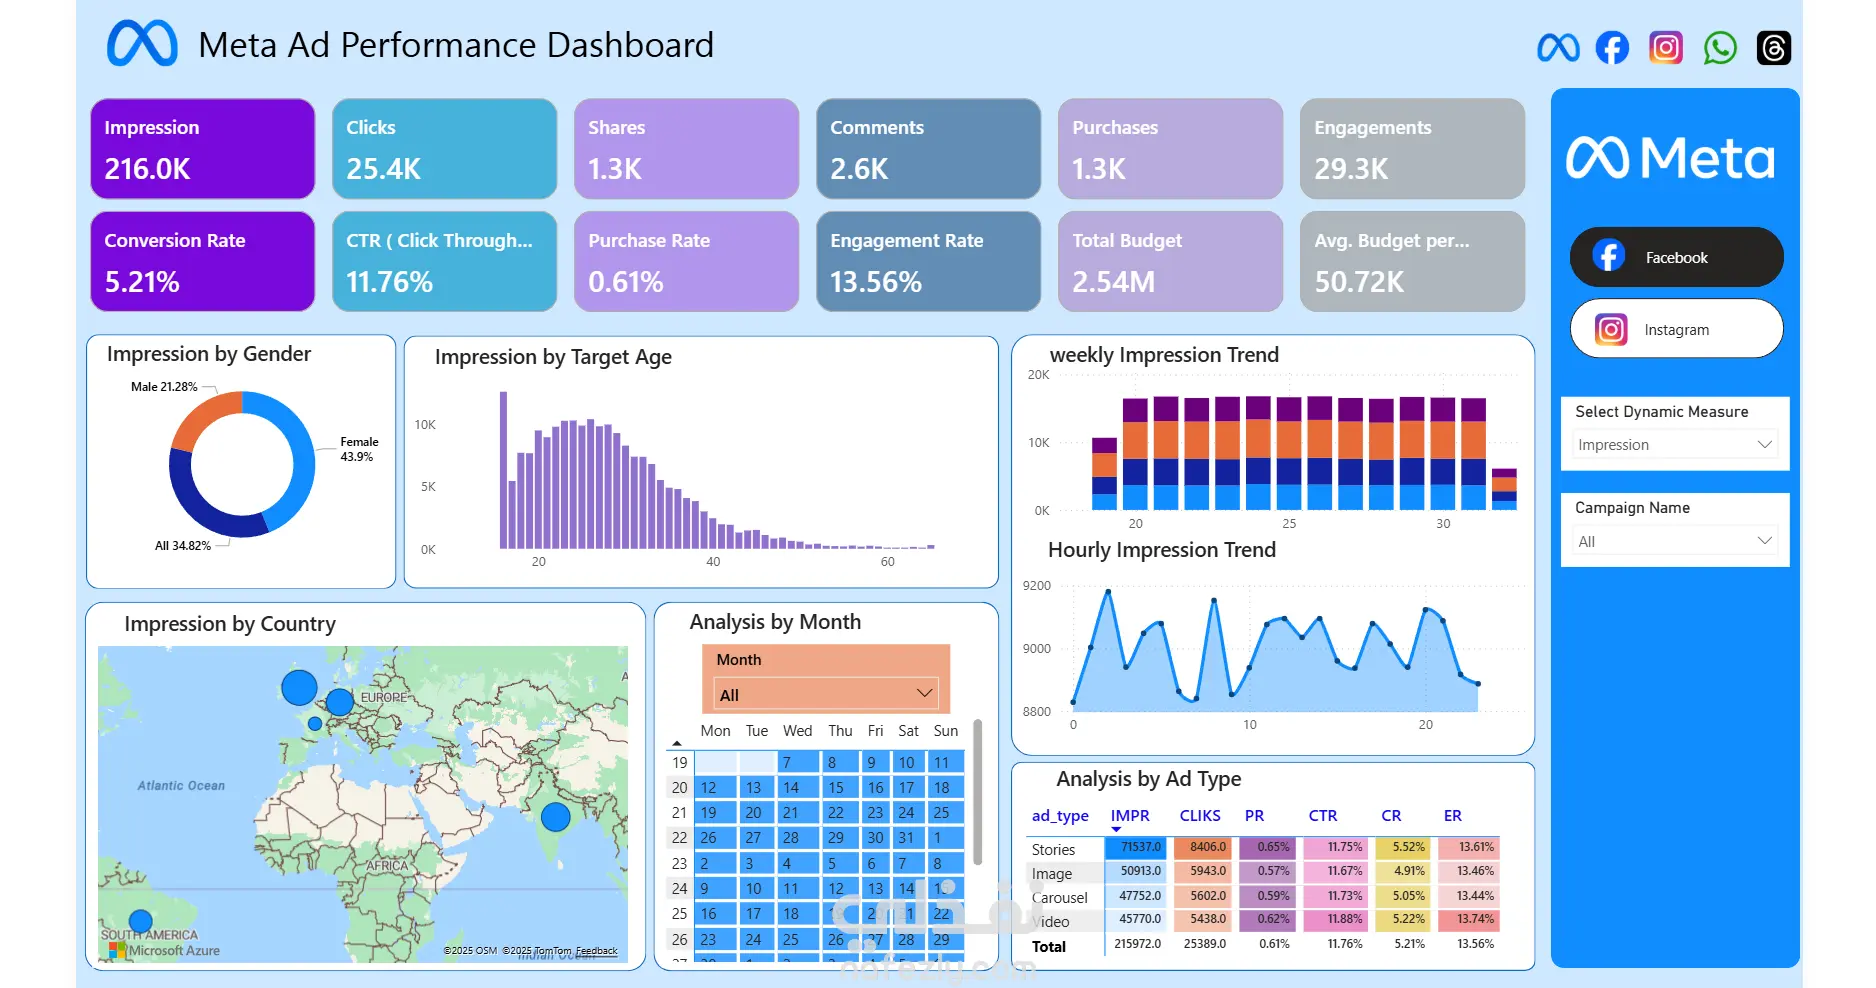Click the 'Hourly Impression Trend' chart title
This screenshot has height=988, width=1876.
(1162, 550)
